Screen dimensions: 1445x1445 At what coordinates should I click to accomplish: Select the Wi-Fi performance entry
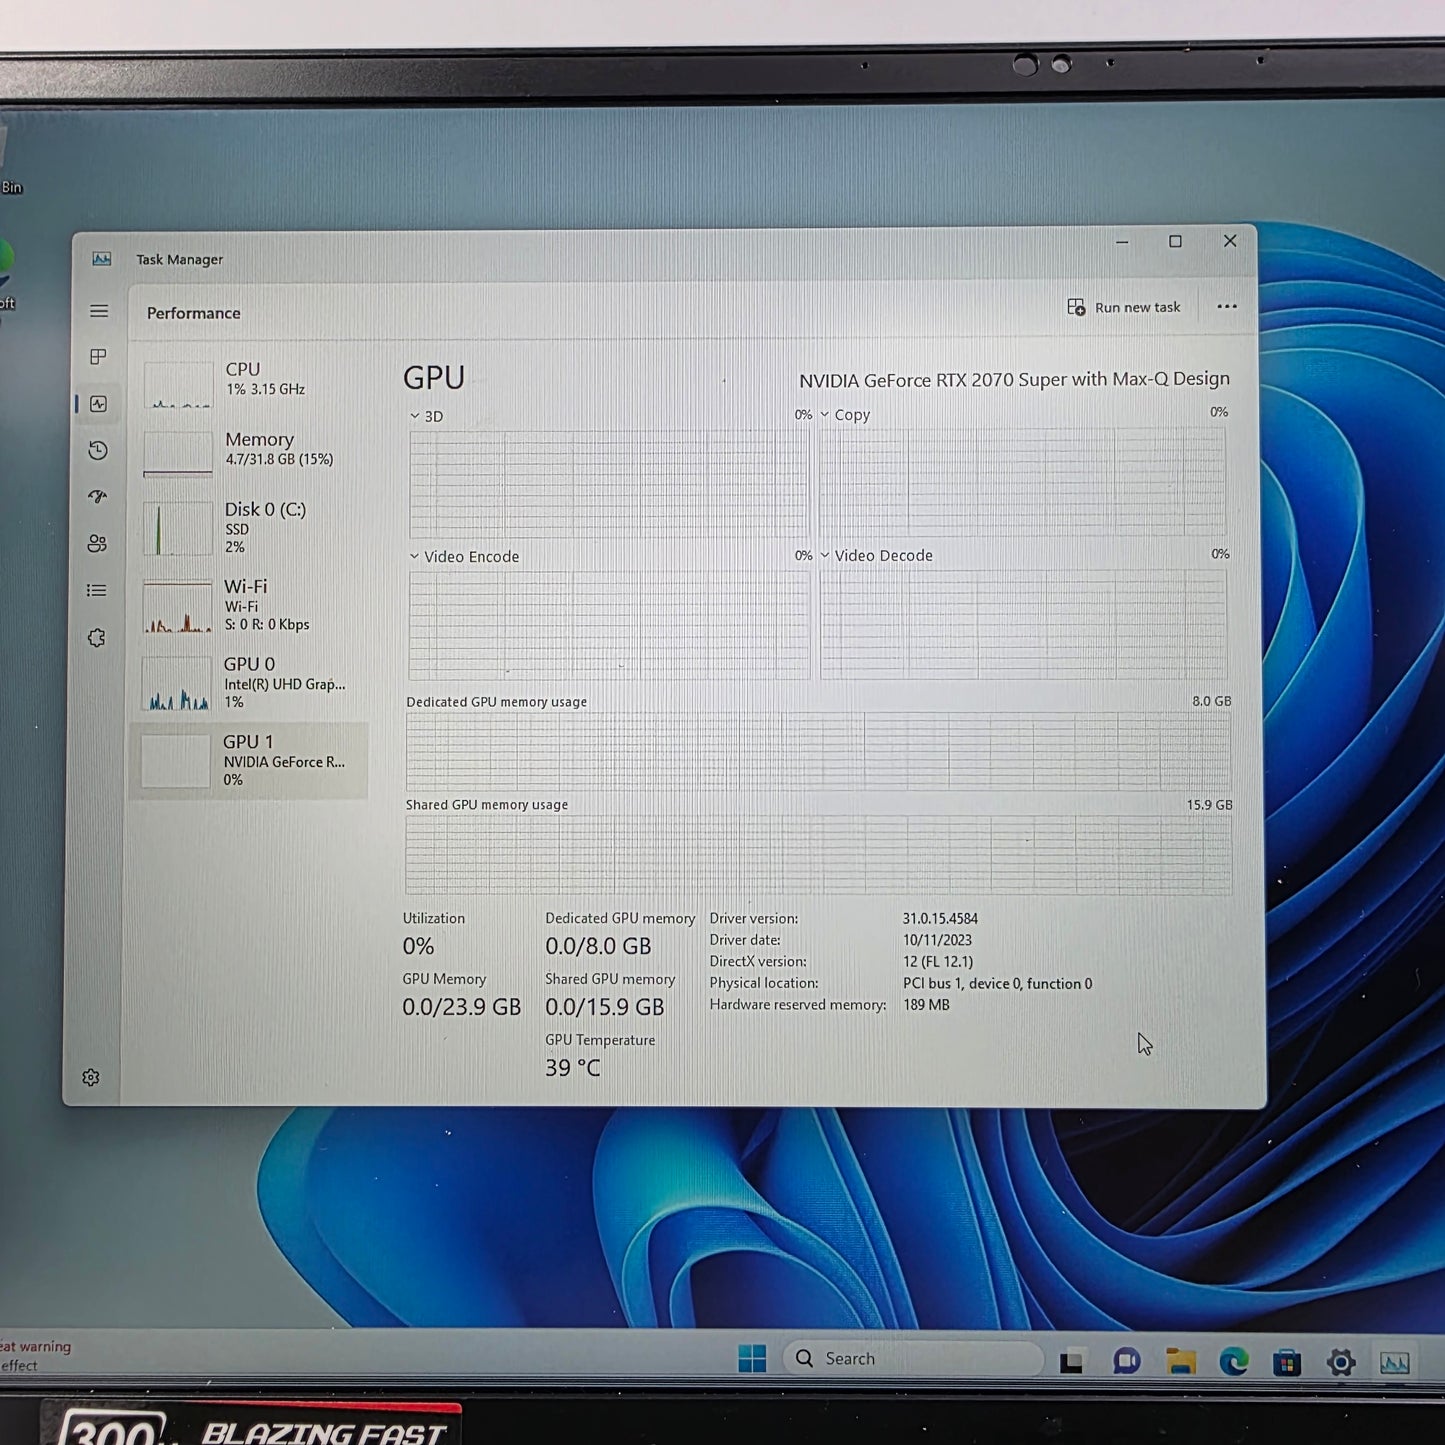coord(250,605)
